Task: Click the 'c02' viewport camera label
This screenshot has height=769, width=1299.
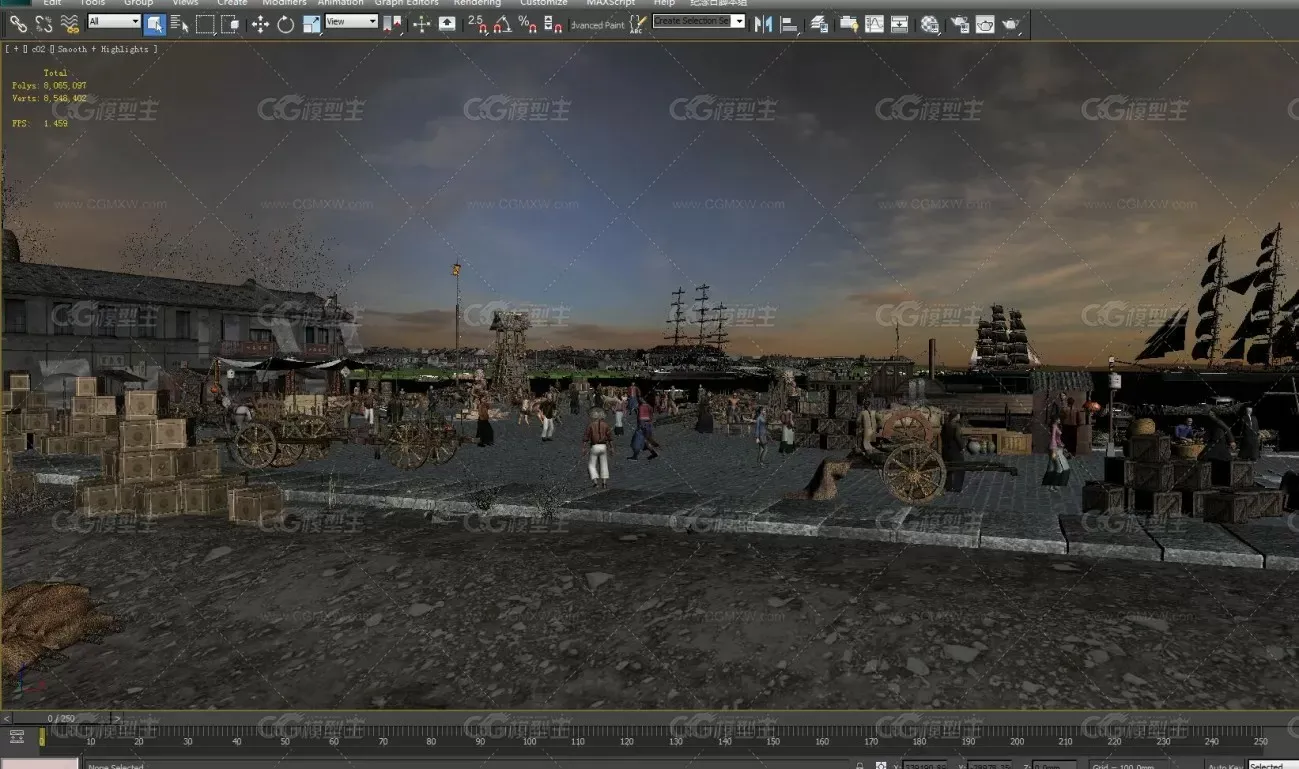Action: click(x=39, y=48)
